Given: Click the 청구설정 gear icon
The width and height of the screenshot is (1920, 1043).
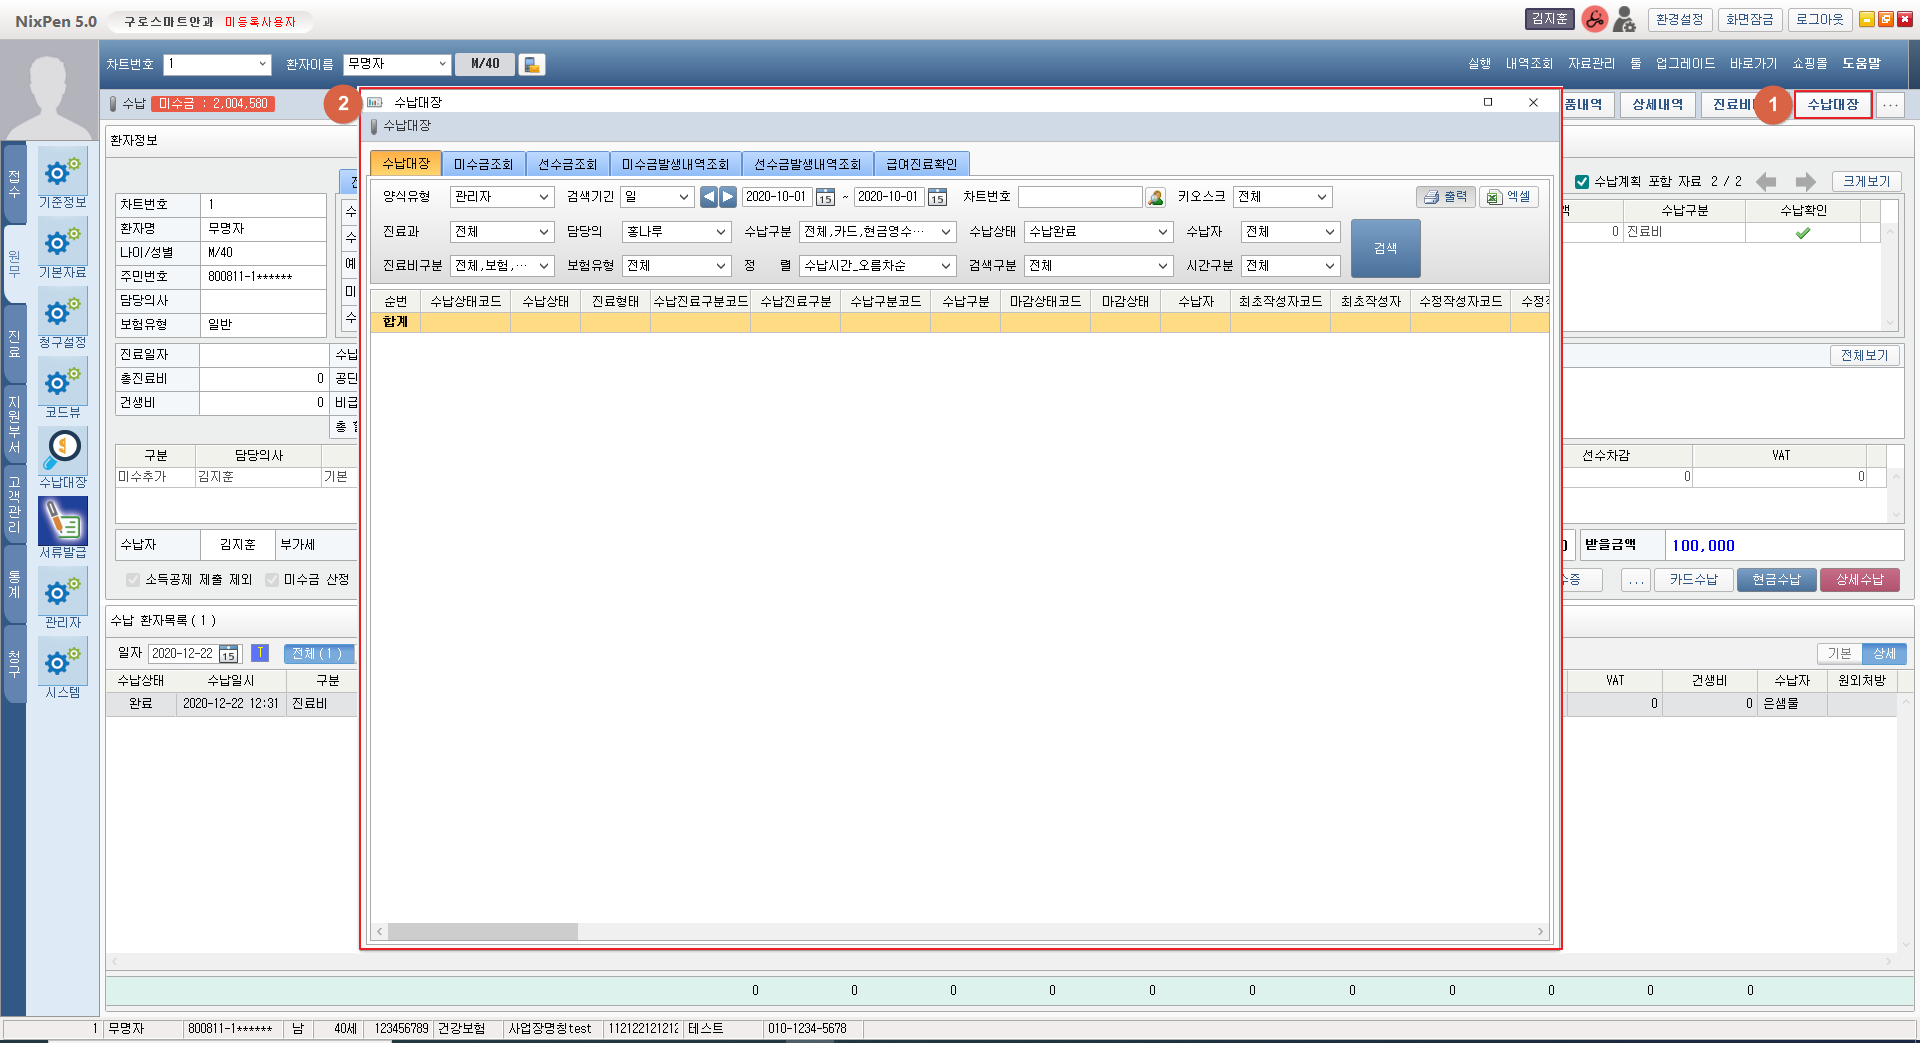Looking at the screenshot, I should click(62, 313).
